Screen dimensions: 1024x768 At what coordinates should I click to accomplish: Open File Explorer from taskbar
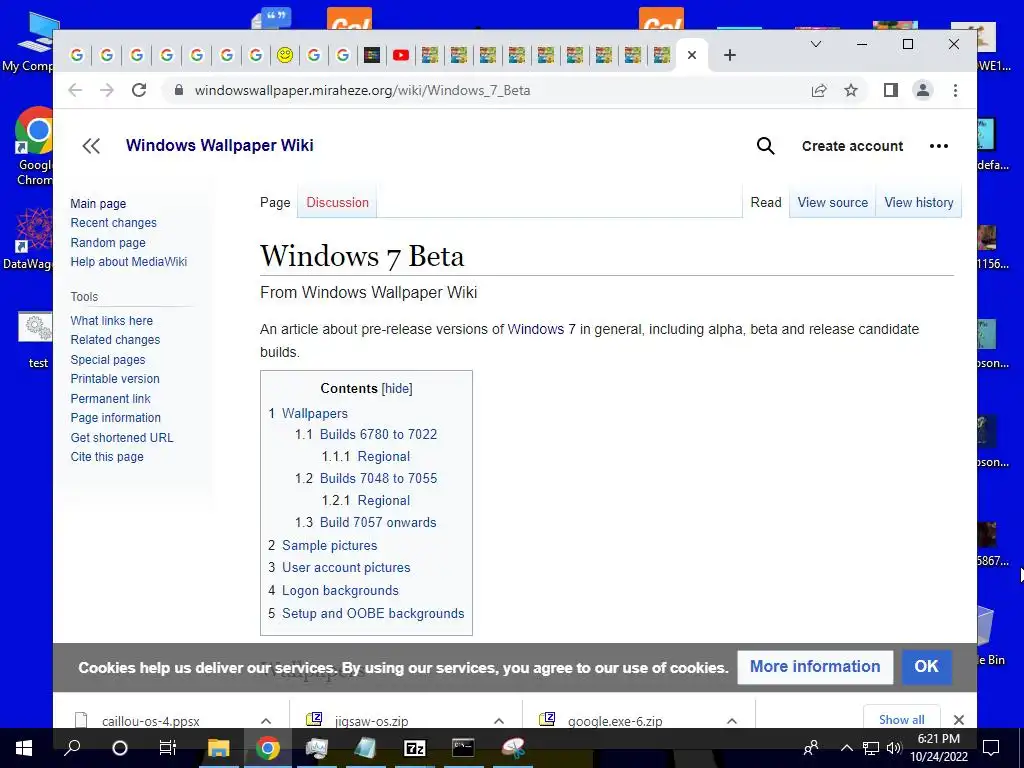(x=219, y=748)
